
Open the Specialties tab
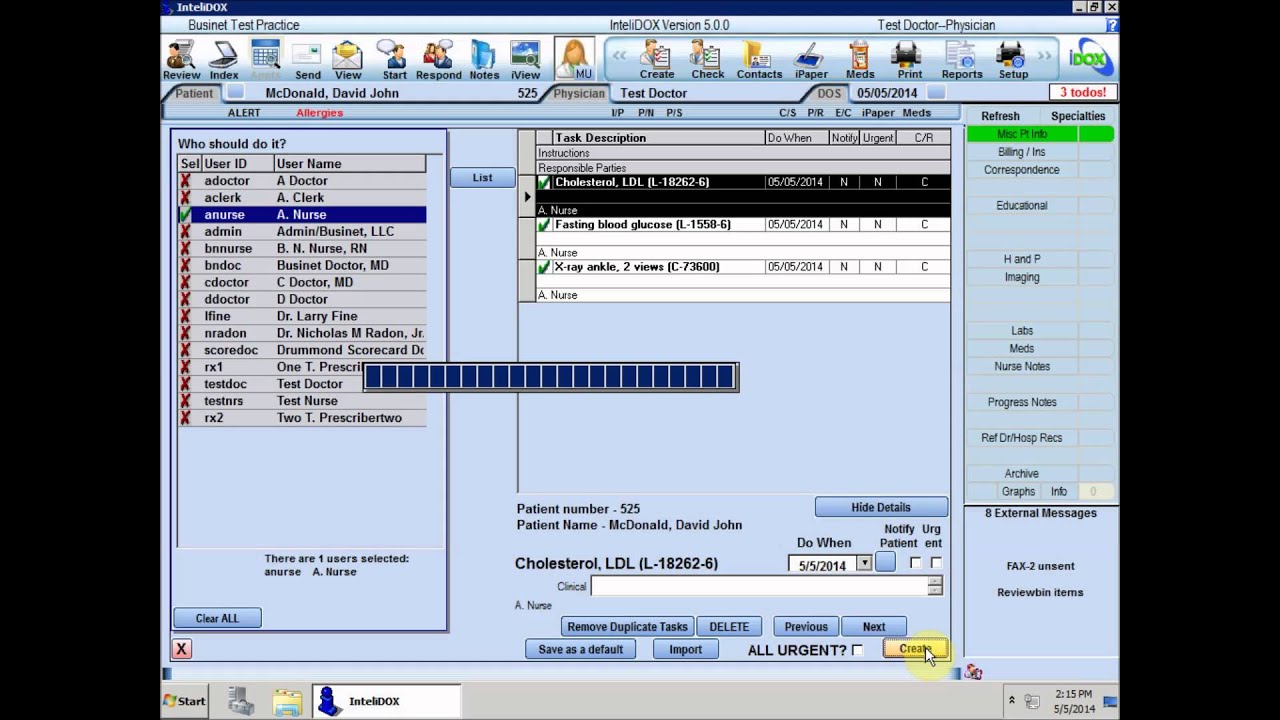[x=1078, y=116]
